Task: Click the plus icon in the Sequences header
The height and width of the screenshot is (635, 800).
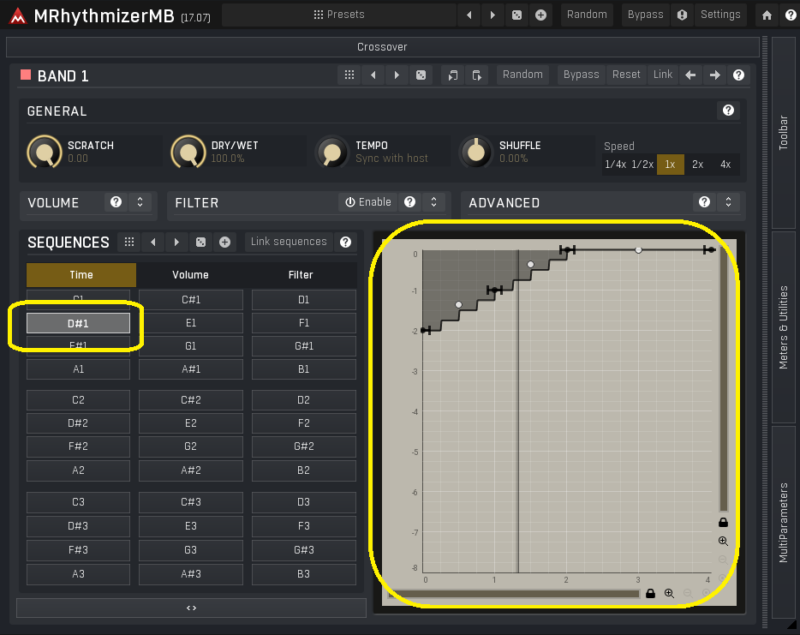Action: click(x=225, y=242)
